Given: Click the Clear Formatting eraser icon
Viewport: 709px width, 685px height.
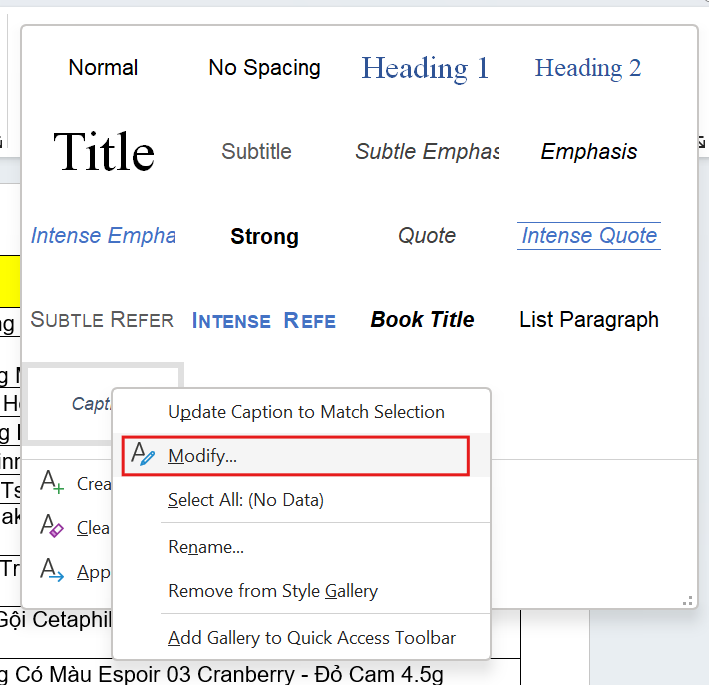Looking at the screenshot, I should tap(52, 526).
